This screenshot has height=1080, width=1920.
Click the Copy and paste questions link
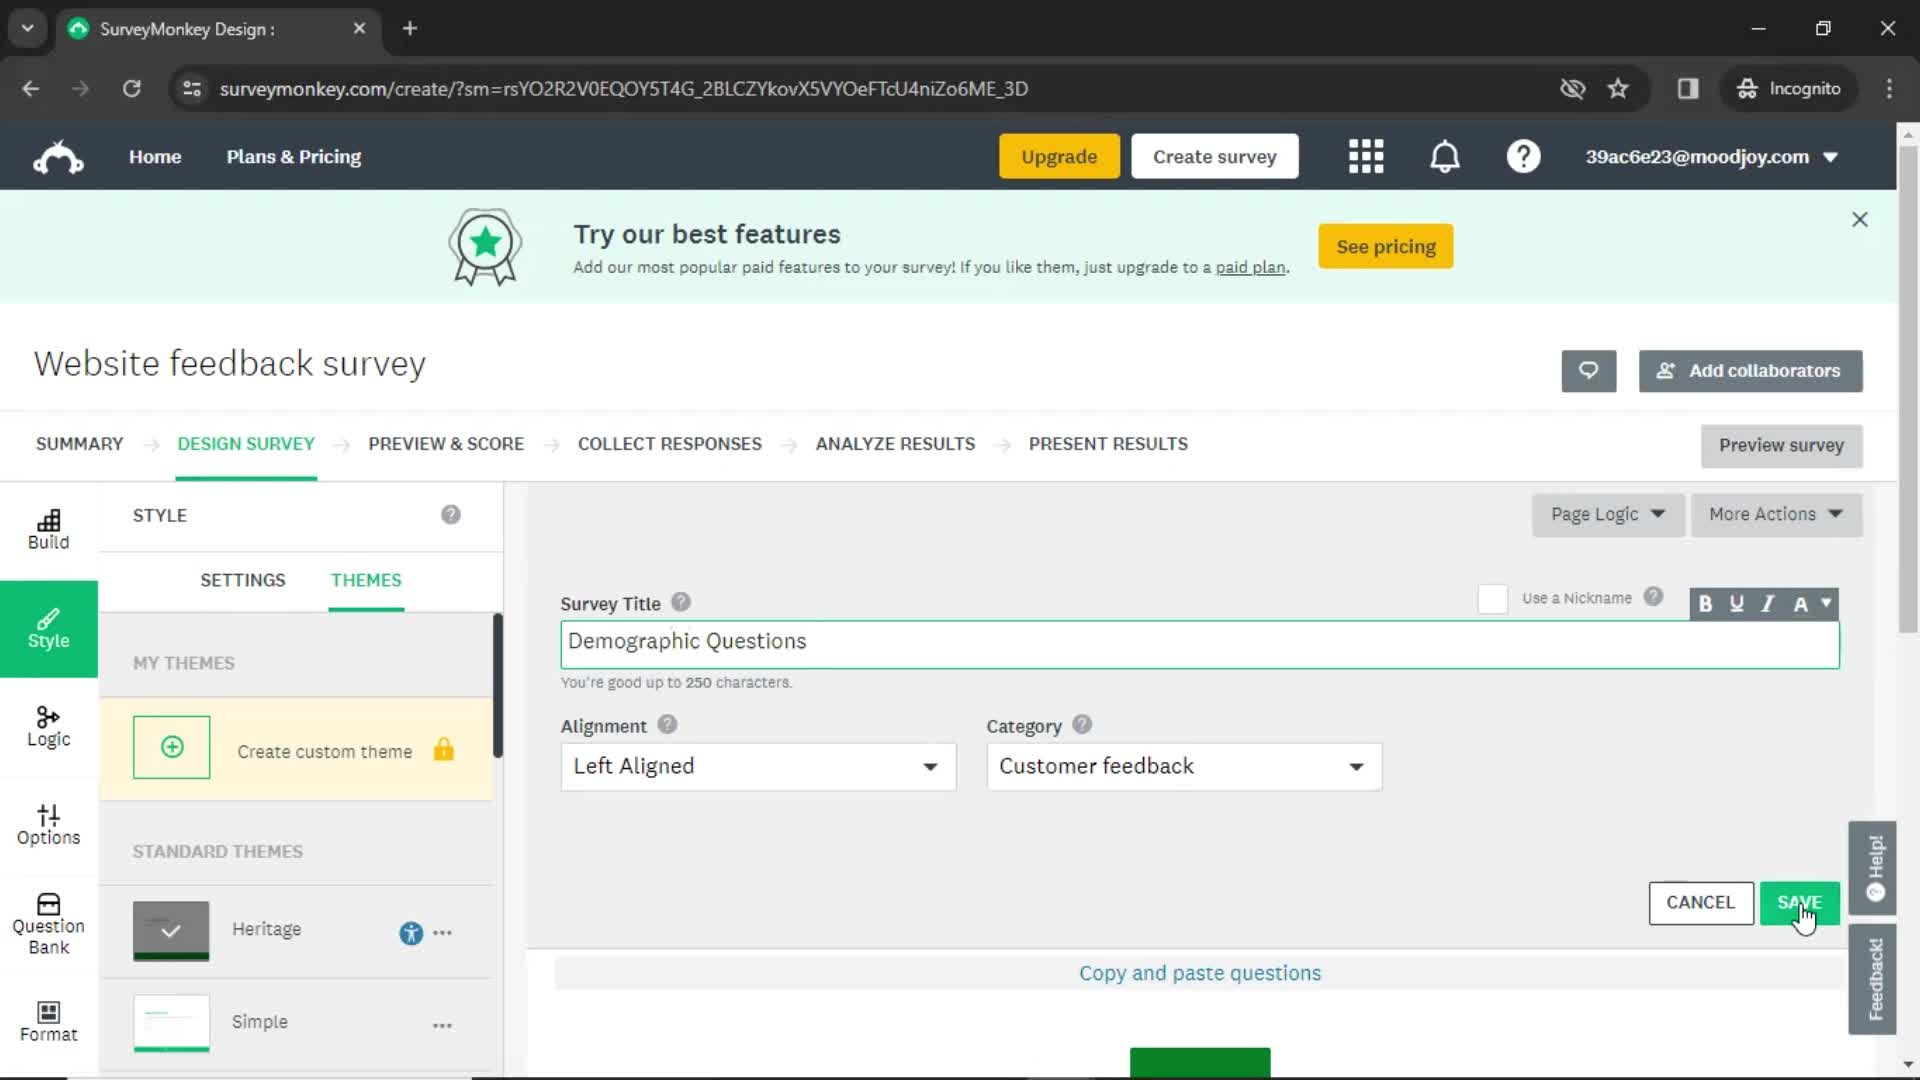(x=1200, y=973)
